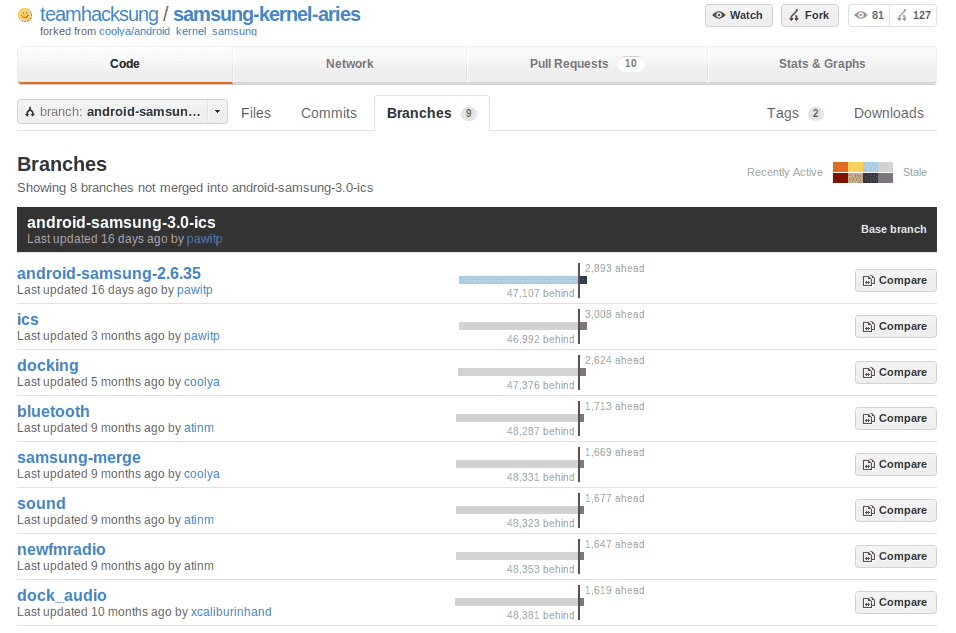Open the Downloads subtab
956x633 pixels.
point(888,113)
